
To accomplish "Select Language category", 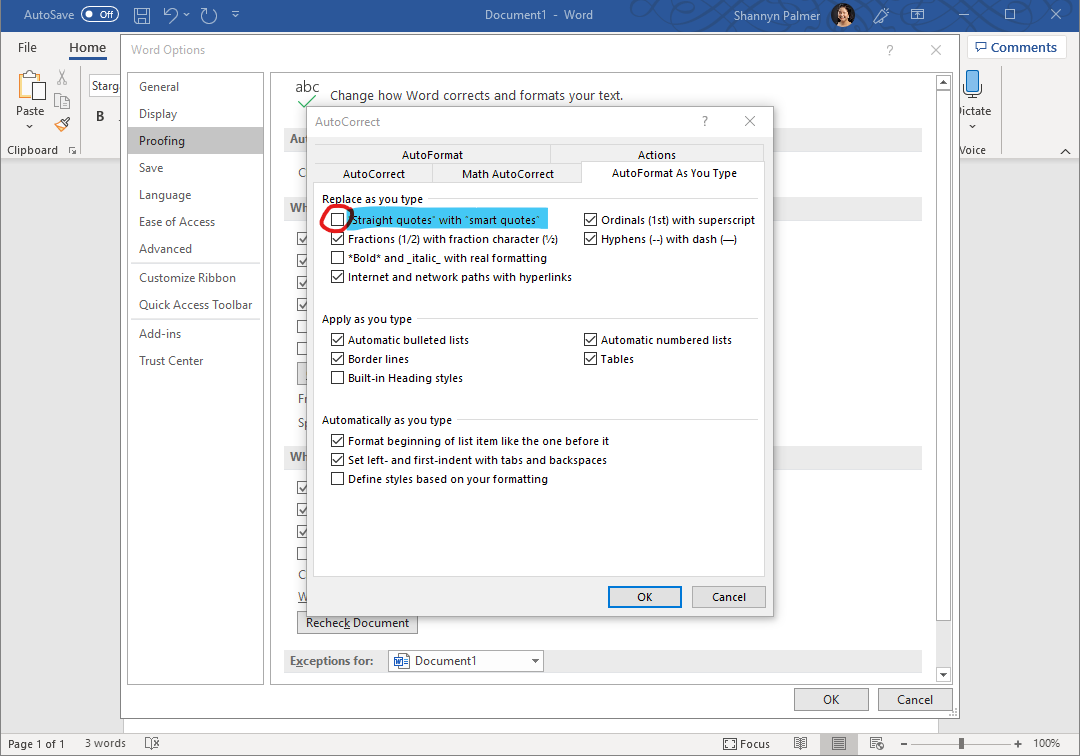I will [196, 195].
